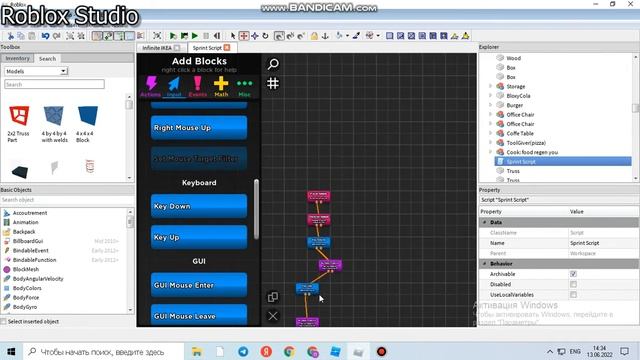Add the Set Mouse Target Filter block

click(x=199, y=158)
